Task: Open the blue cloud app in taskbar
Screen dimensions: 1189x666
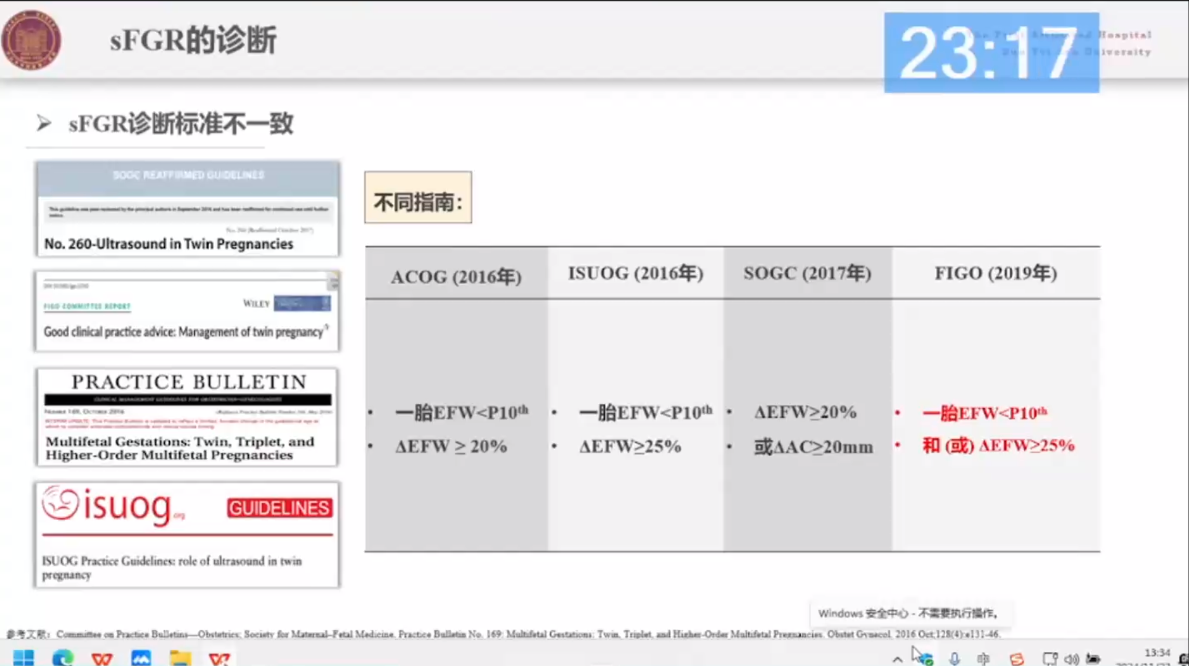Action: click(x=141, y=658)
